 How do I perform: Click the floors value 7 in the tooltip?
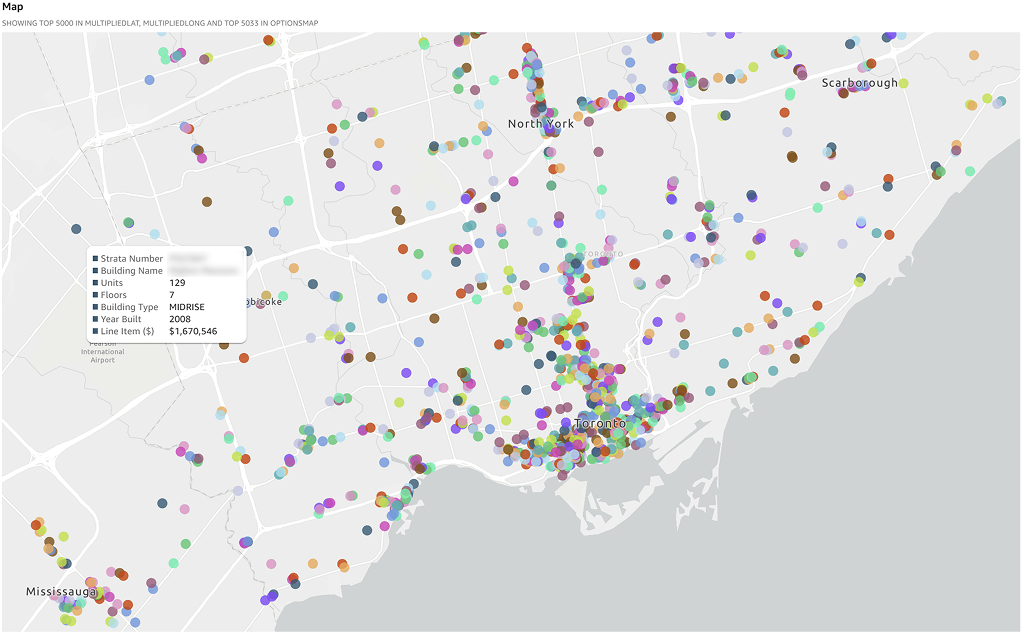pos(172,295)
